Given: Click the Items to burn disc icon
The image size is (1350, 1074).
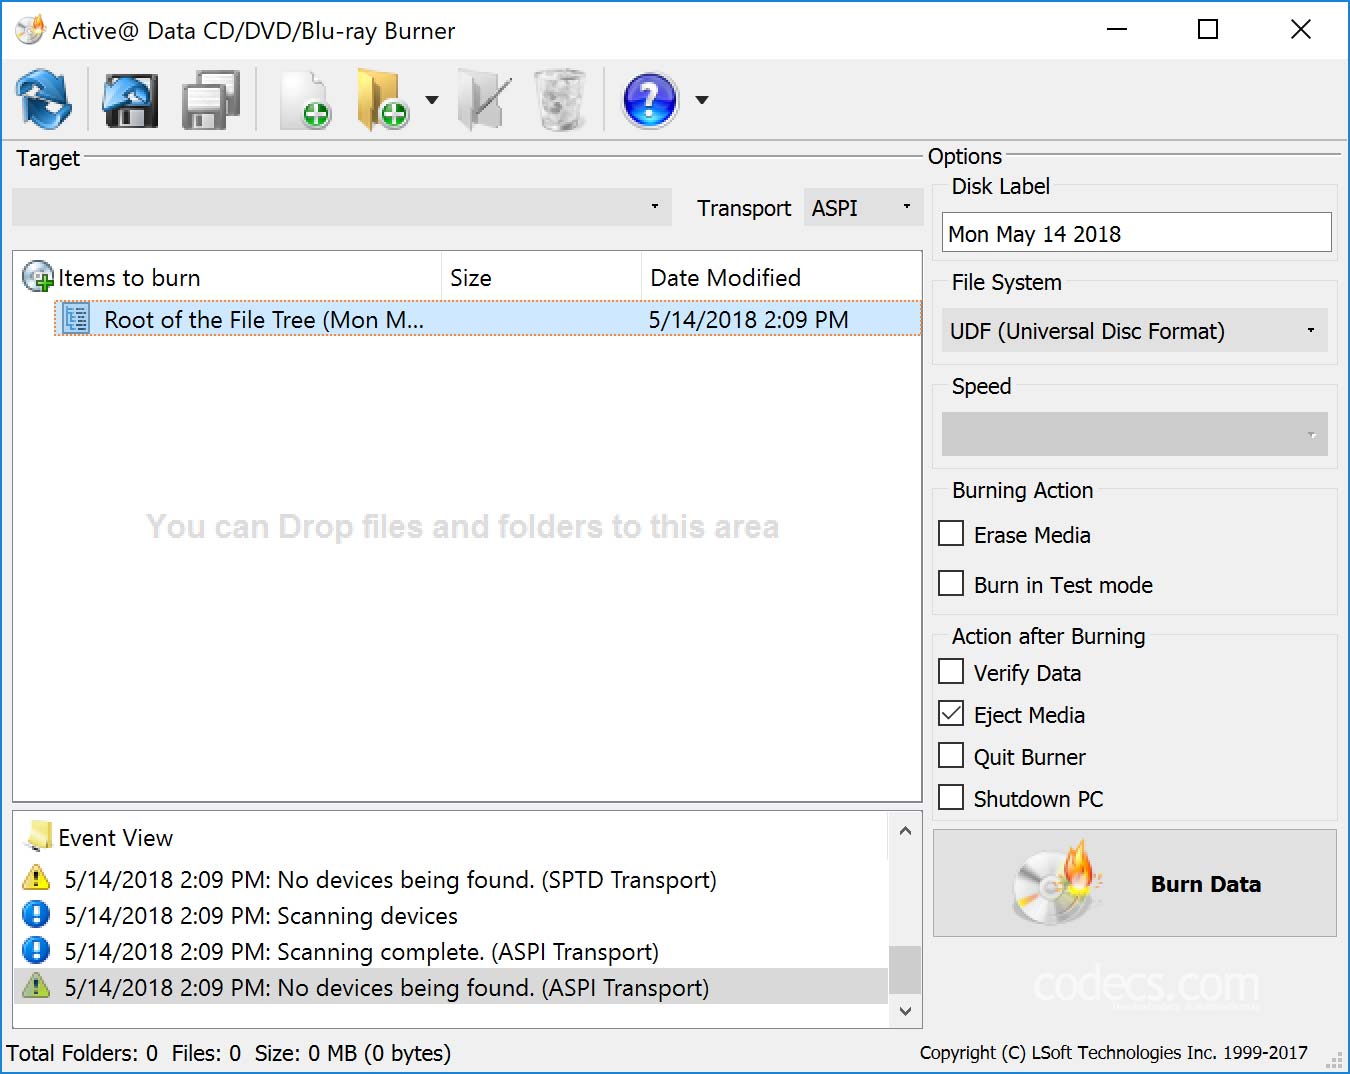Looking at the screenshot, I should 38,277.
